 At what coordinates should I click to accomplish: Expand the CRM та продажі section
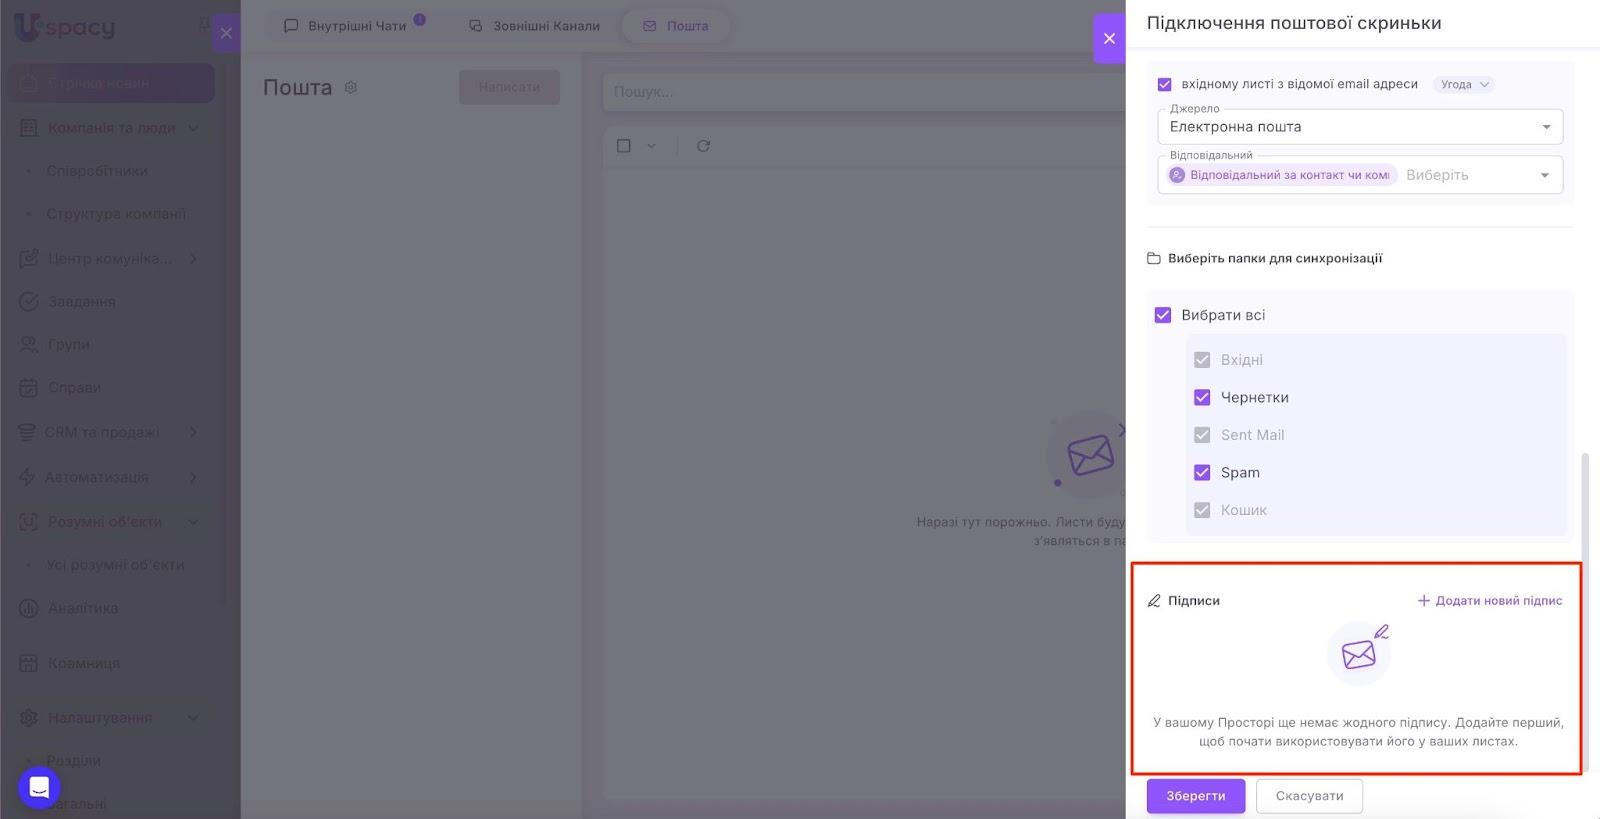click(193, 432)
